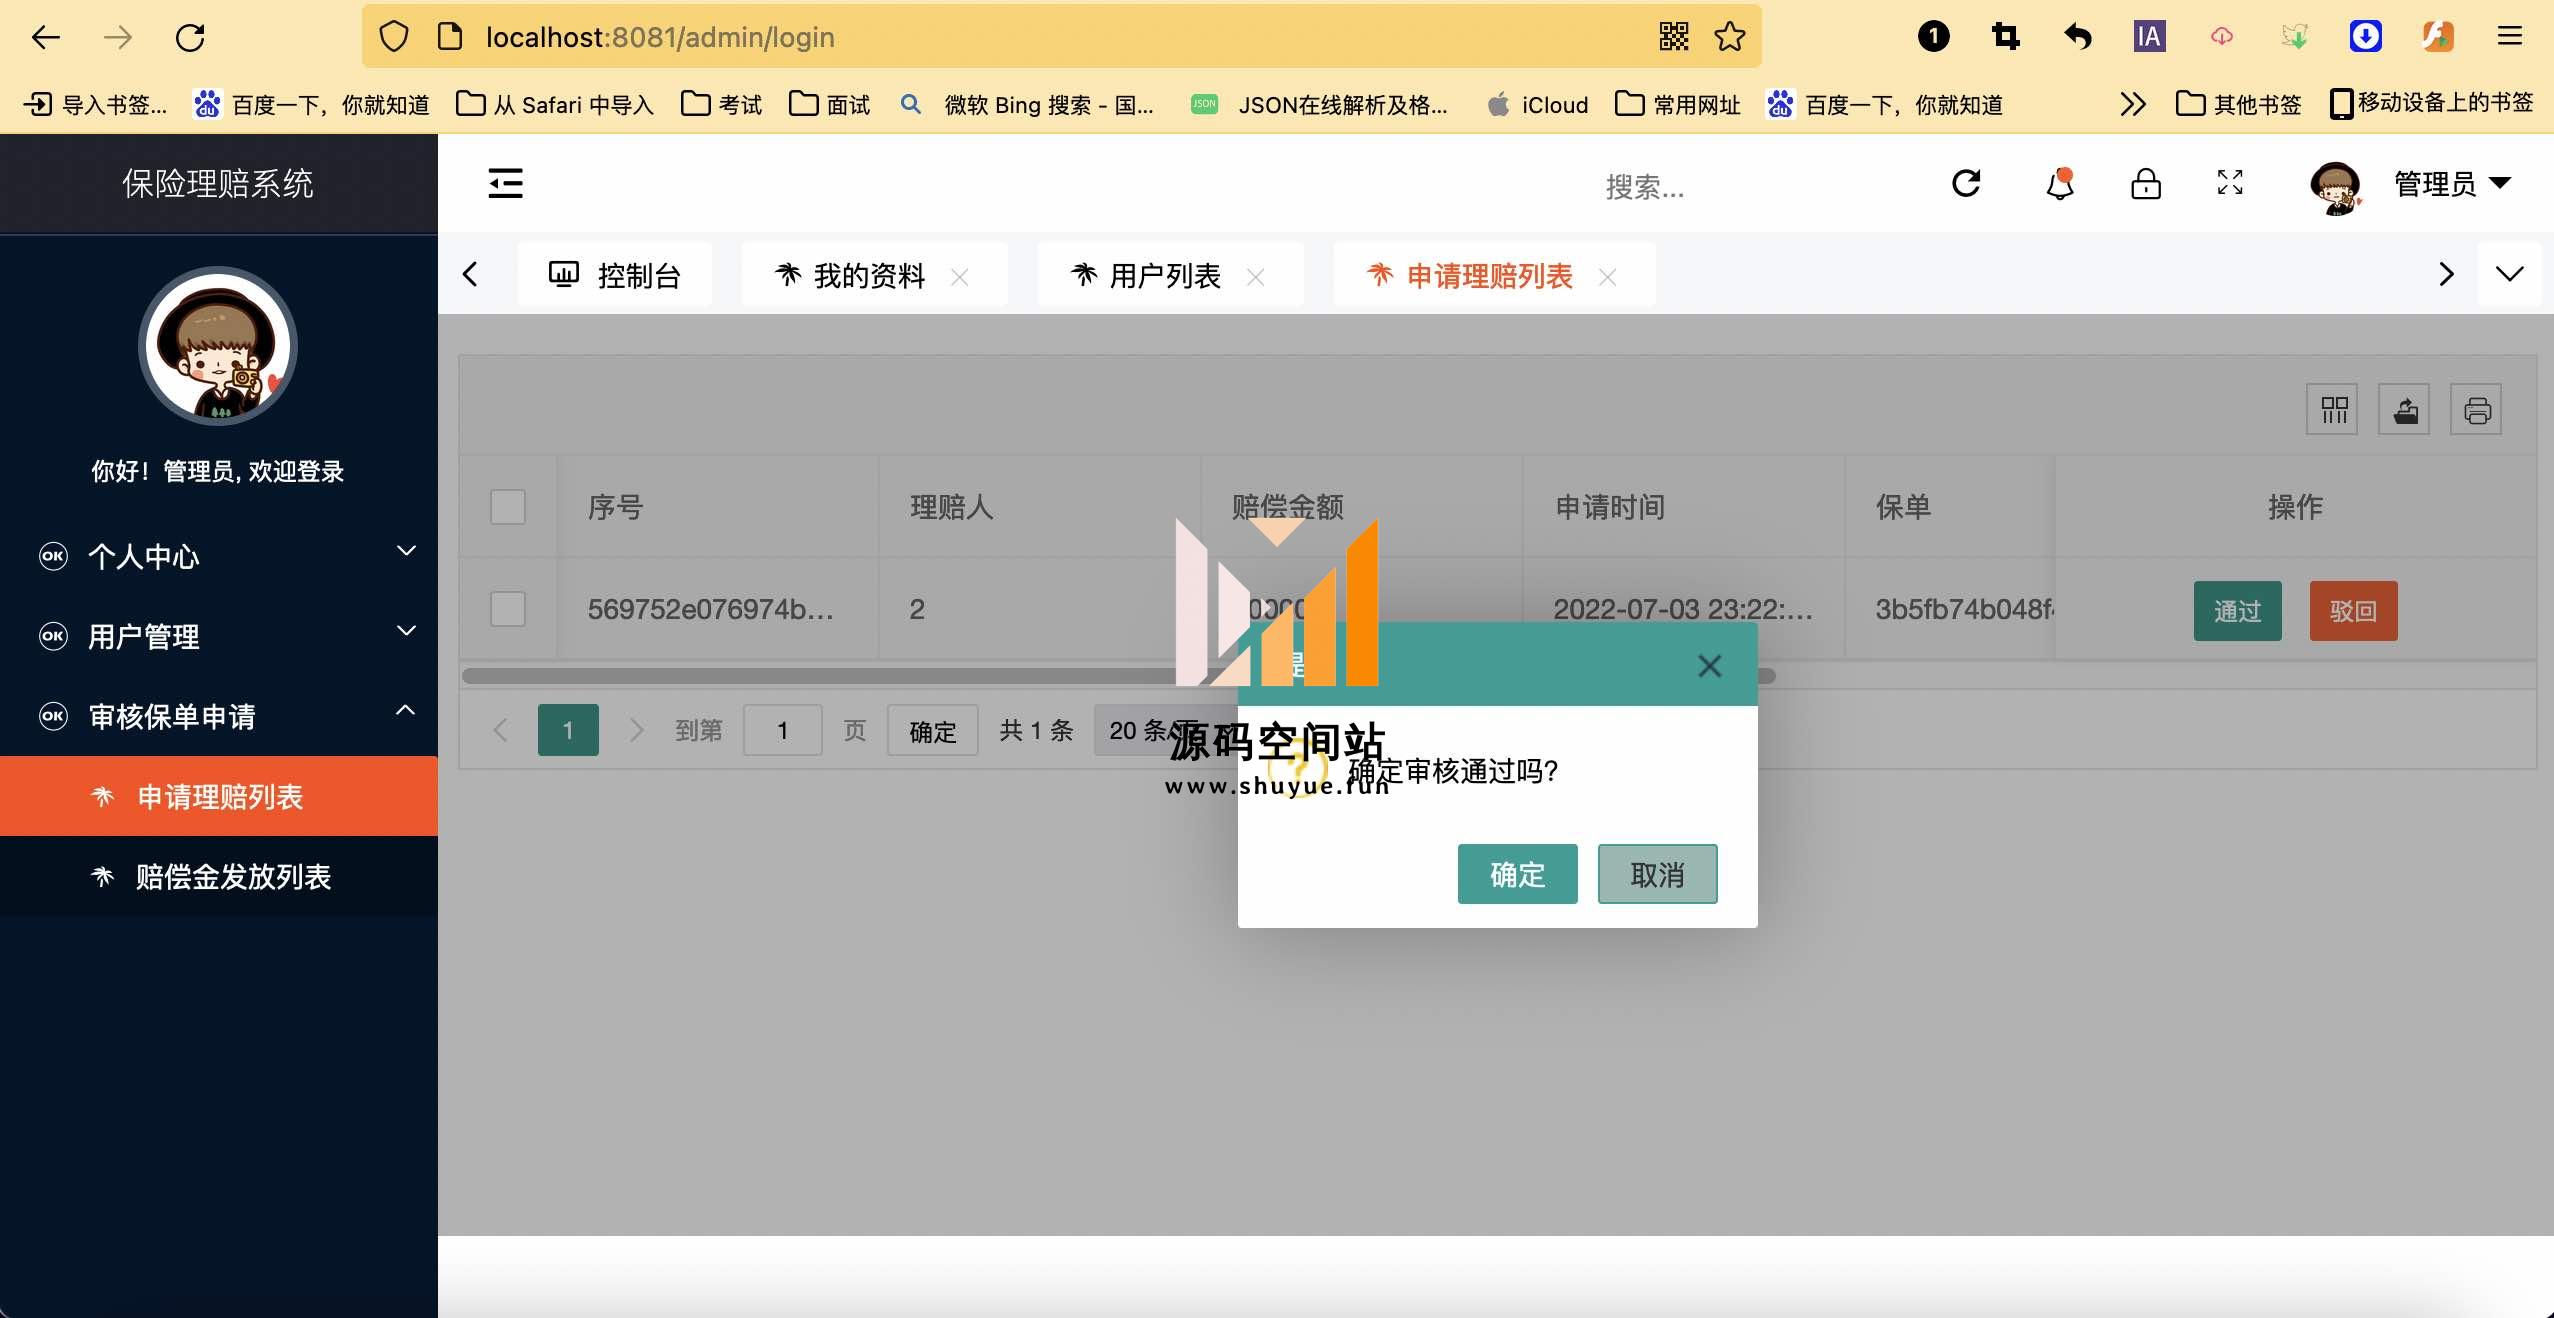This screenshot has width=2554, height=1318.
Task: Expand the 个人中心 sidebar menu
Action: 219,556
